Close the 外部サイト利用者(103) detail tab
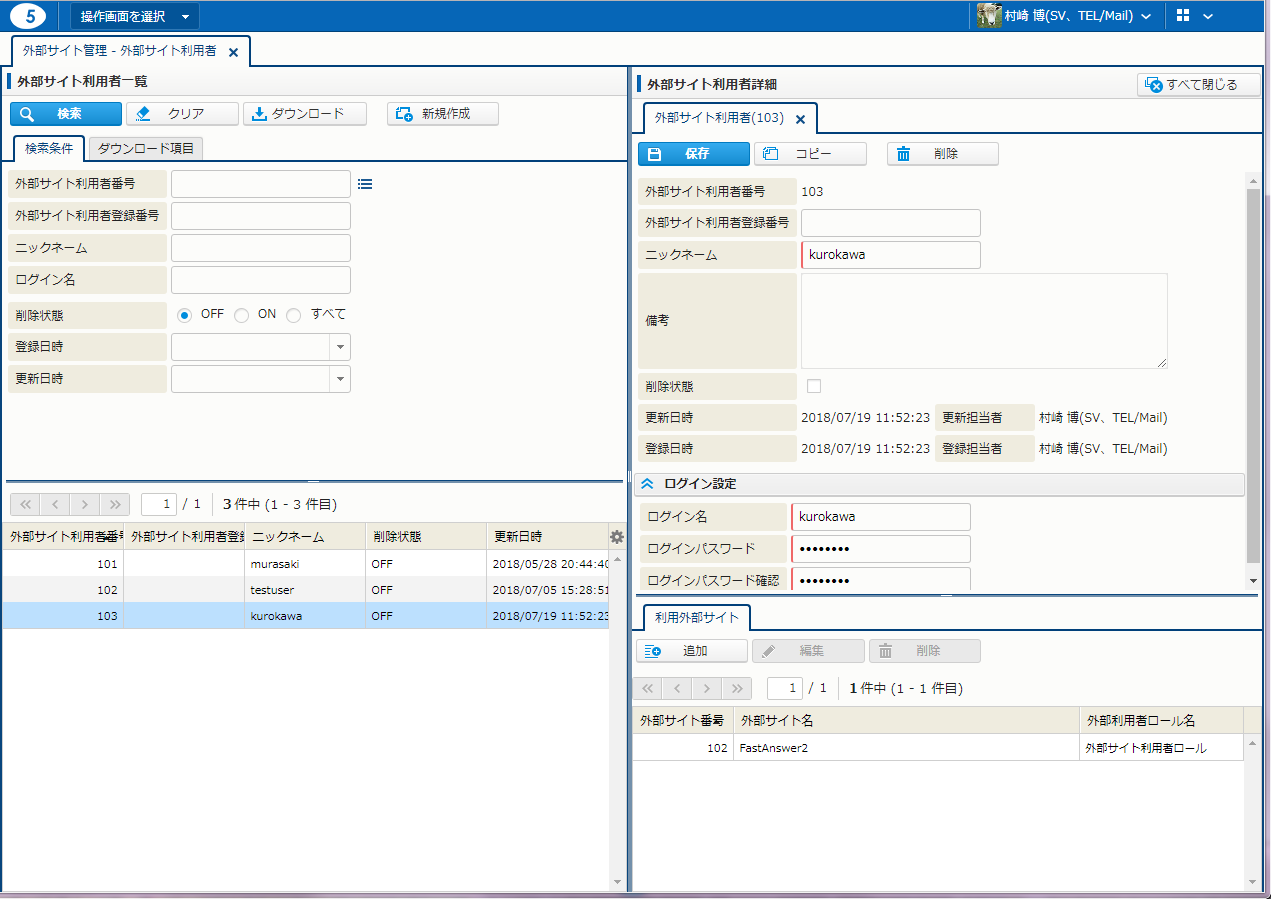This screenshot has height=899, width=1271. 800,119
